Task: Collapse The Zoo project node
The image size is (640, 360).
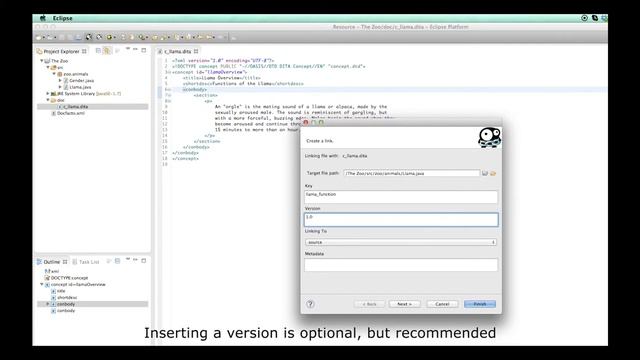Action: [x=42, y=61]
